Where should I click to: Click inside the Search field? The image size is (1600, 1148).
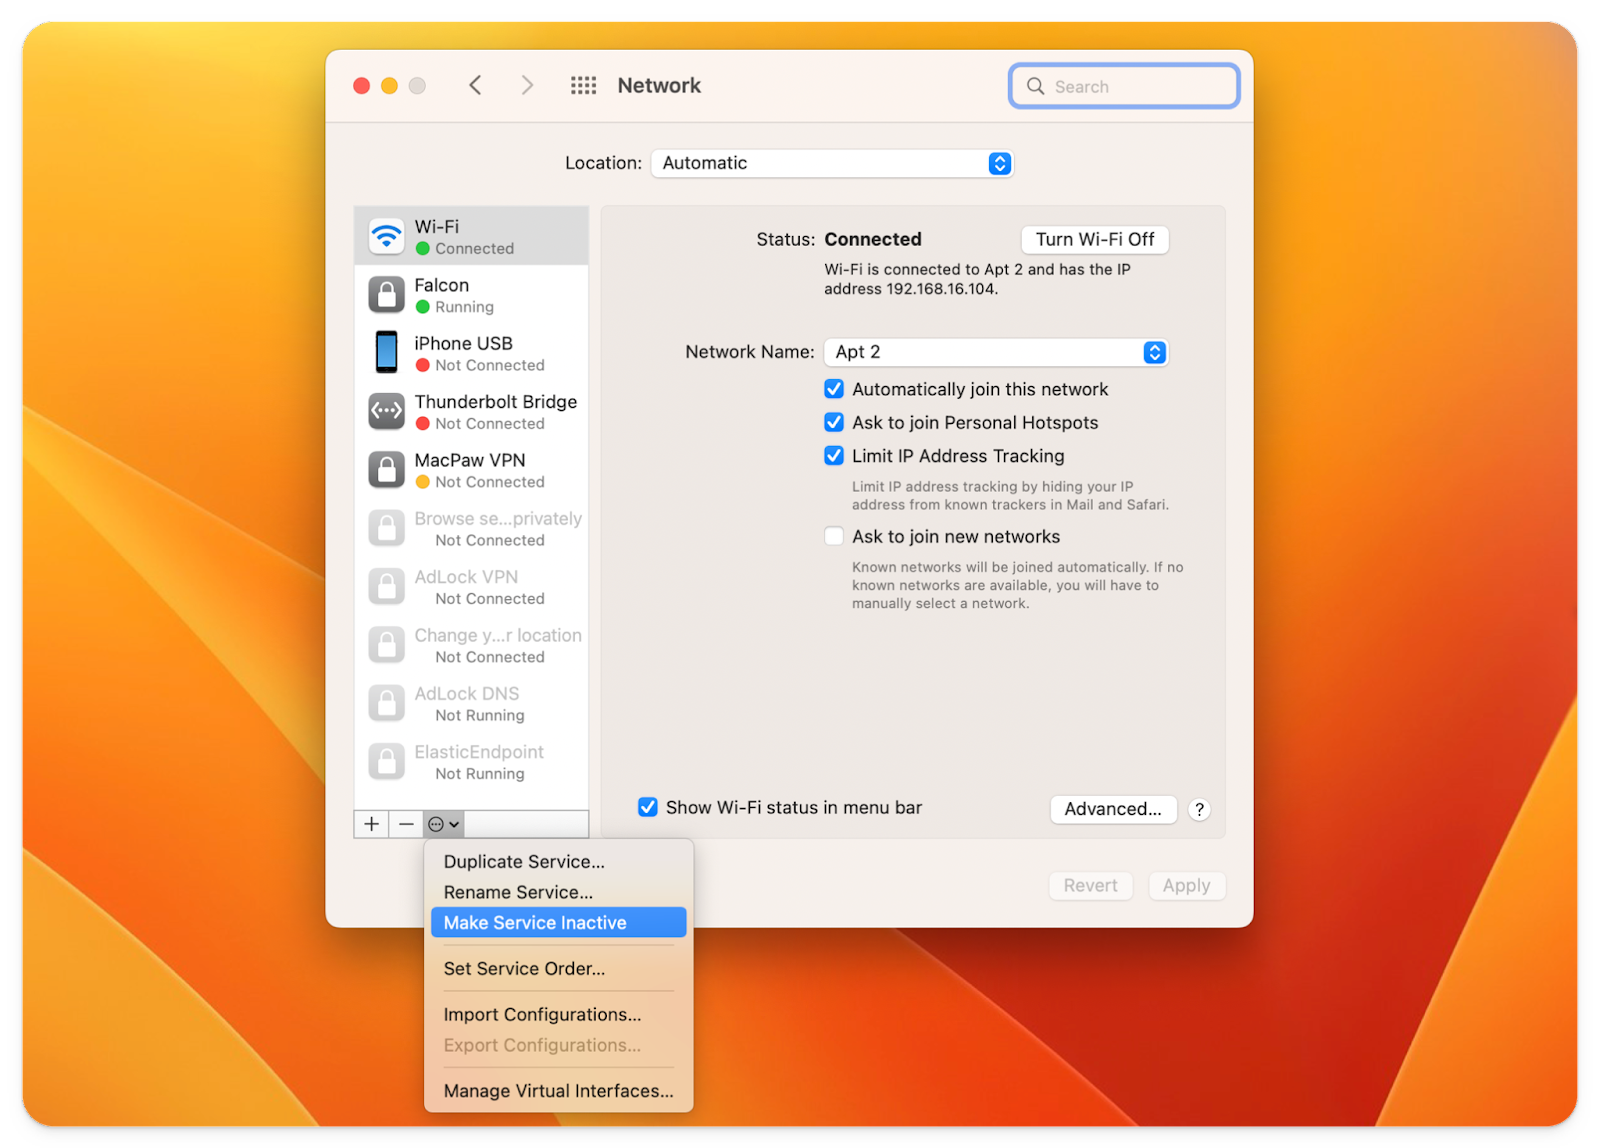click(x=1122, y=86)
